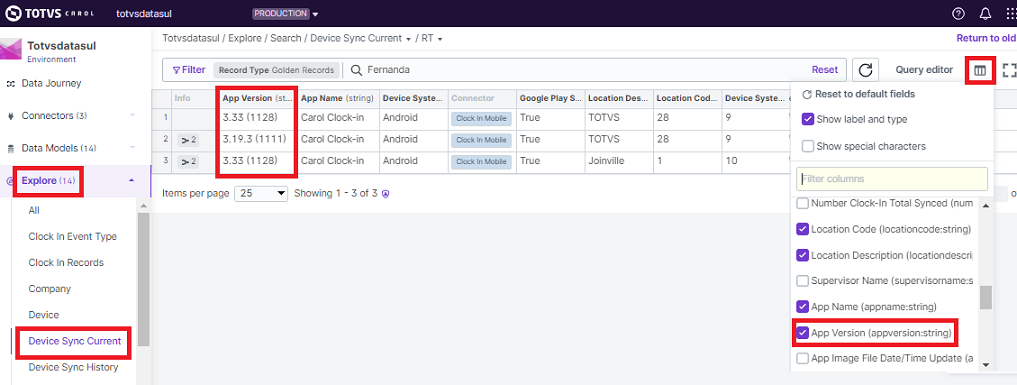This screenshot has width=1017, height=385.
Task: Click the shield icon beside Showing 1 - 3
Action: (385, 193)
